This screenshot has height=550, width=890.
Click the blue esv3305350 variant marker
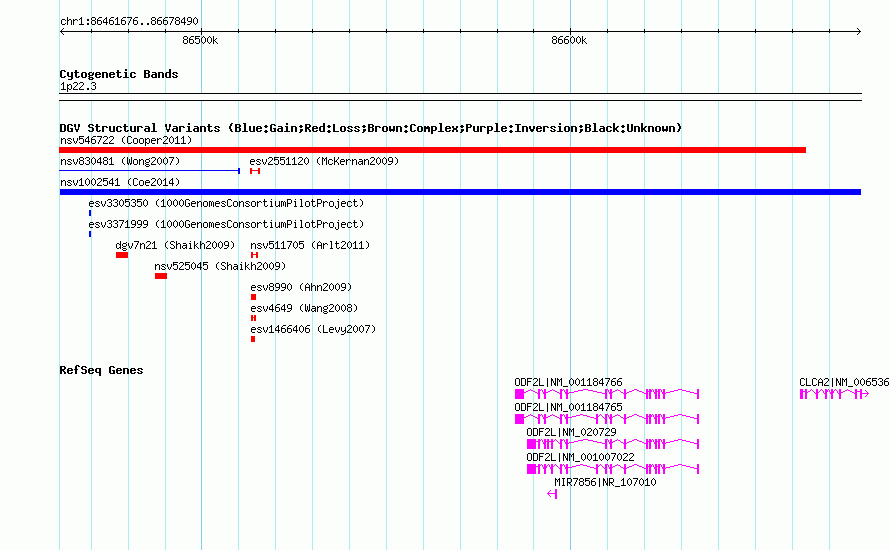[90, 213]
